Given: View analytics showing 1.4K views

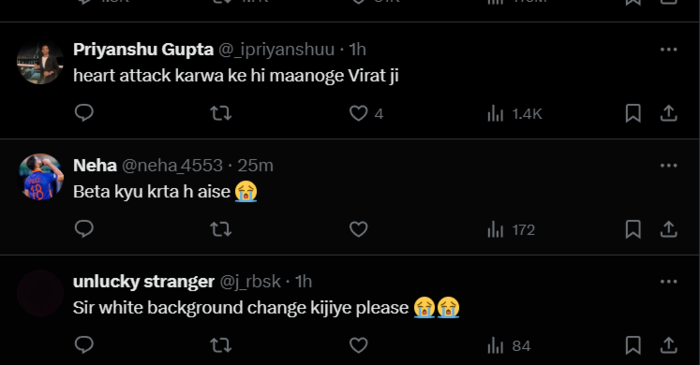Looking at the screenshot, I should [x=514, y=114].
